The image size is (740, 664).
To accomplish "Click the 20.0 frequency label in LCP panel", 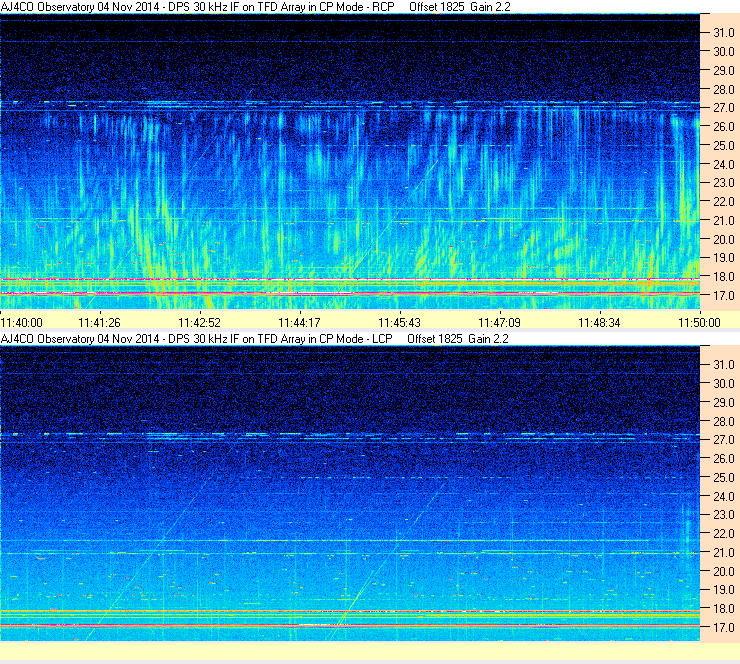I will point(724,572).
